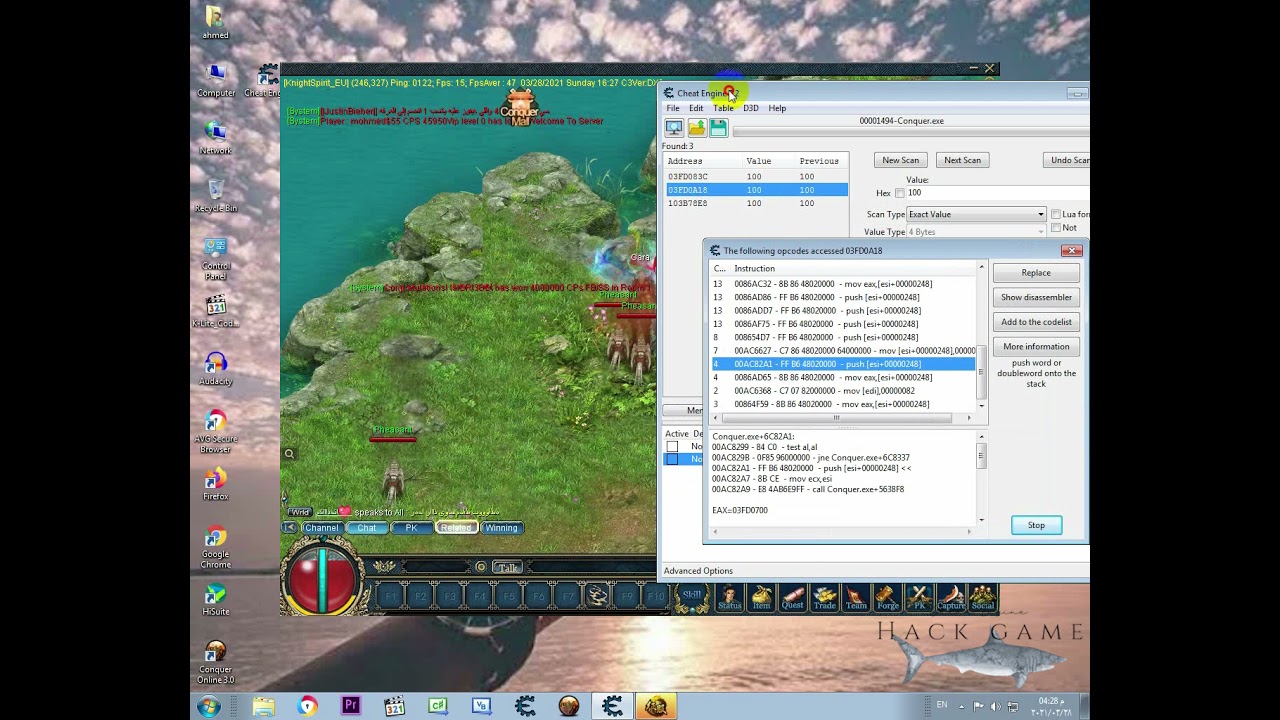The height and width of the screenshot is (720, 1280).
Task: Open the D3D menu
Action: coord(750,108)
